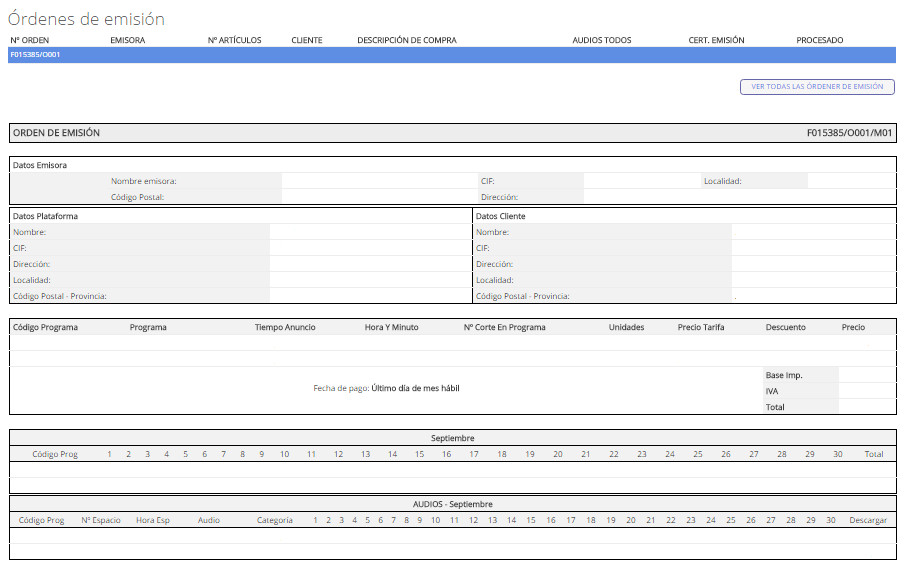Click the Nombre label under Datos Plataforma

[29, 232]
